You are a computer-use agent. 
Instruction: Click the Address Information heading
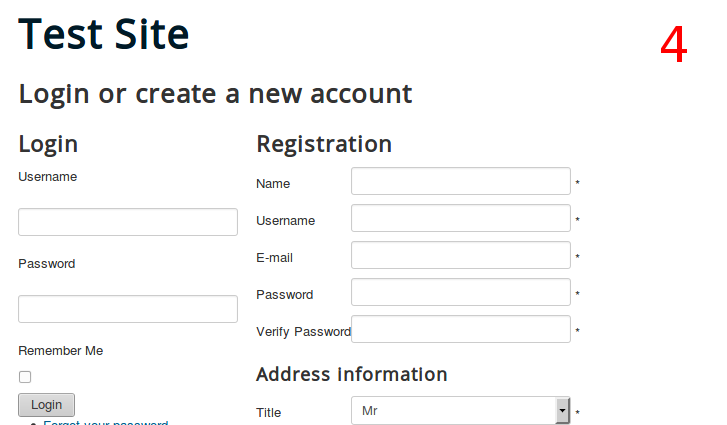point(352,374)
